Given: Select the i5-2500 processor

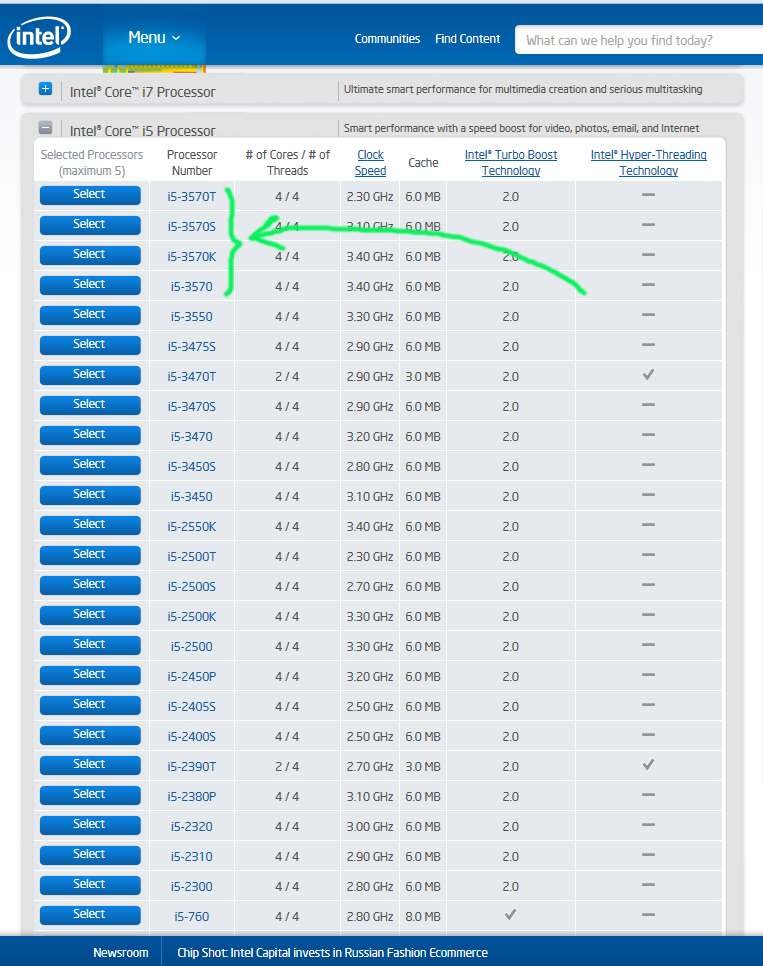Looking at the screenshot, I should pyautogui.click(x=90, y=645).
